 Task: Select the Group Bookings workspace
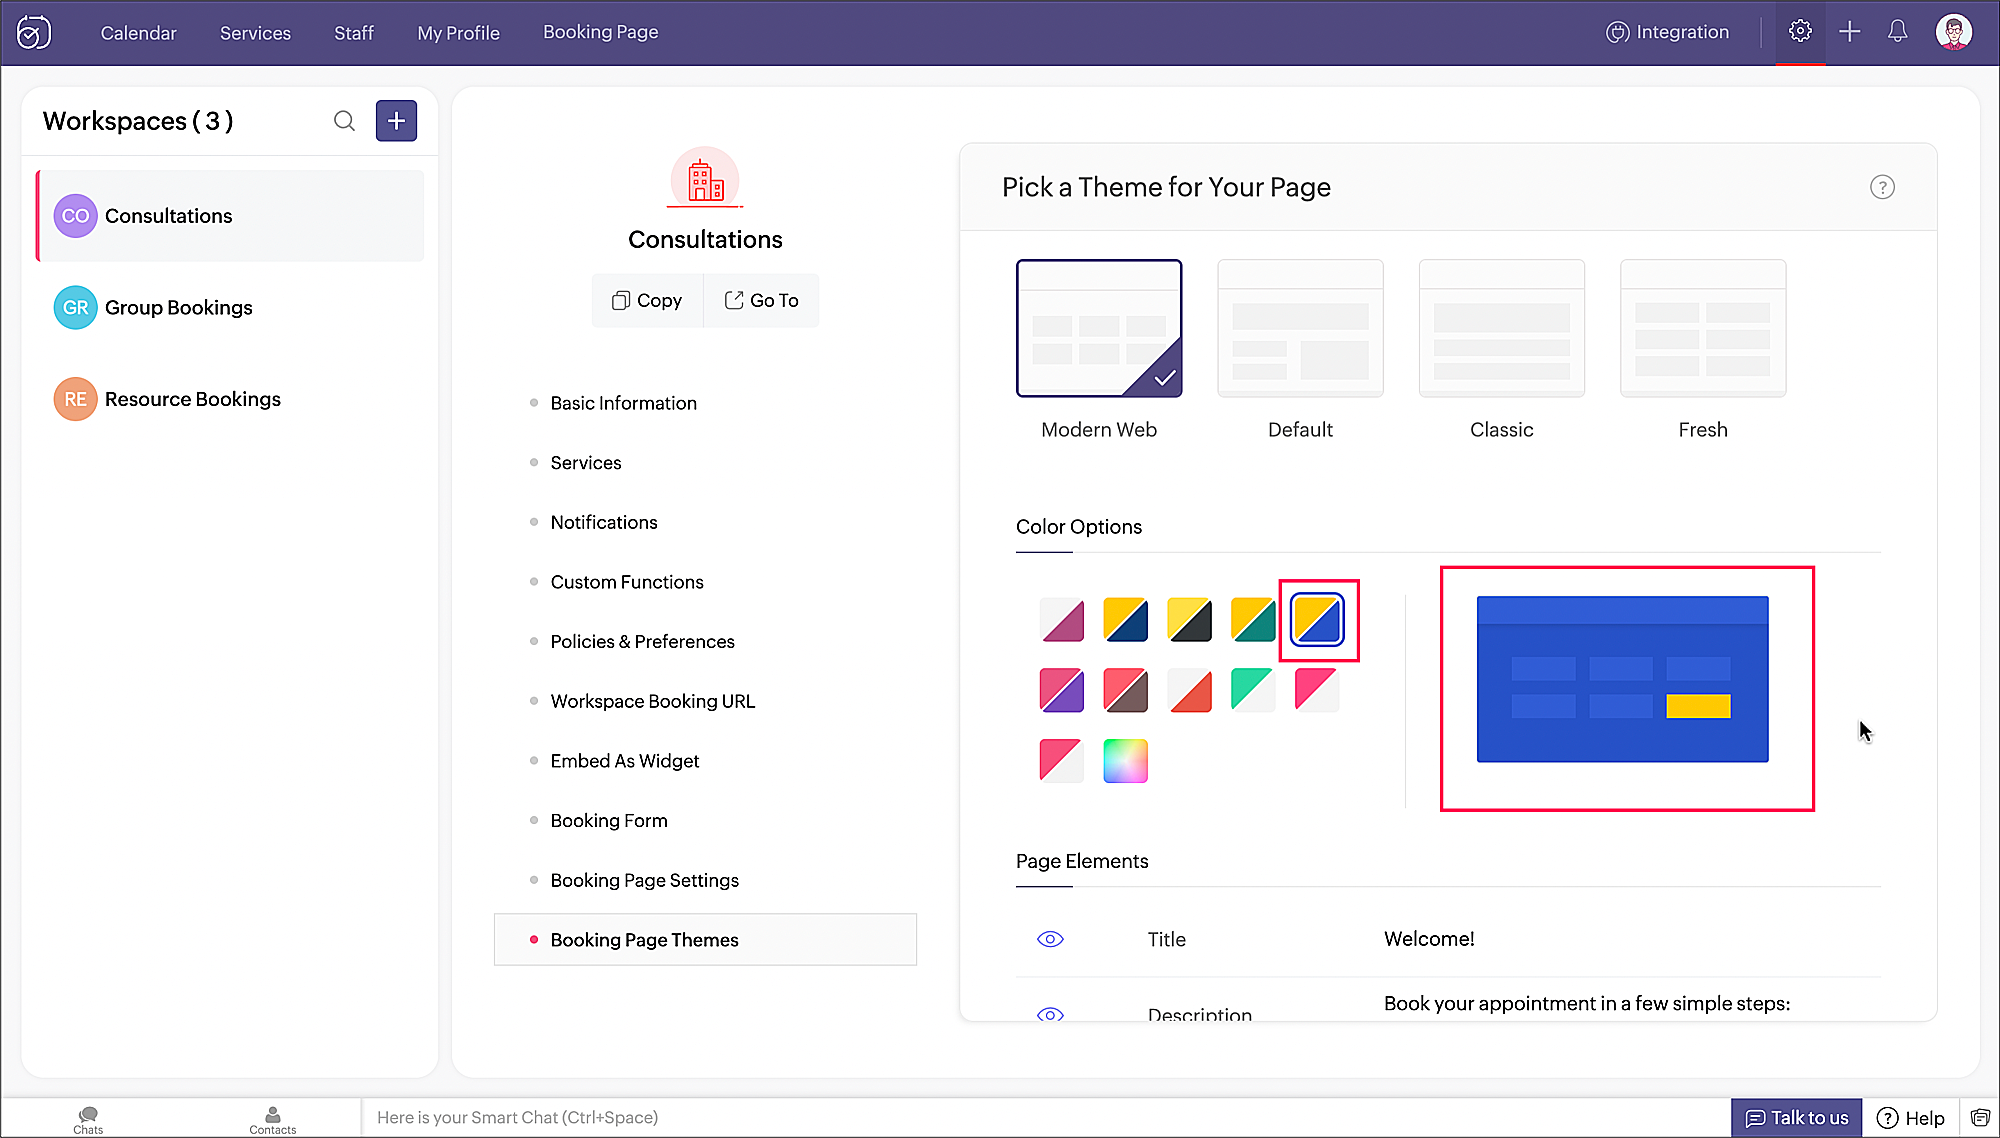[178, 308]
